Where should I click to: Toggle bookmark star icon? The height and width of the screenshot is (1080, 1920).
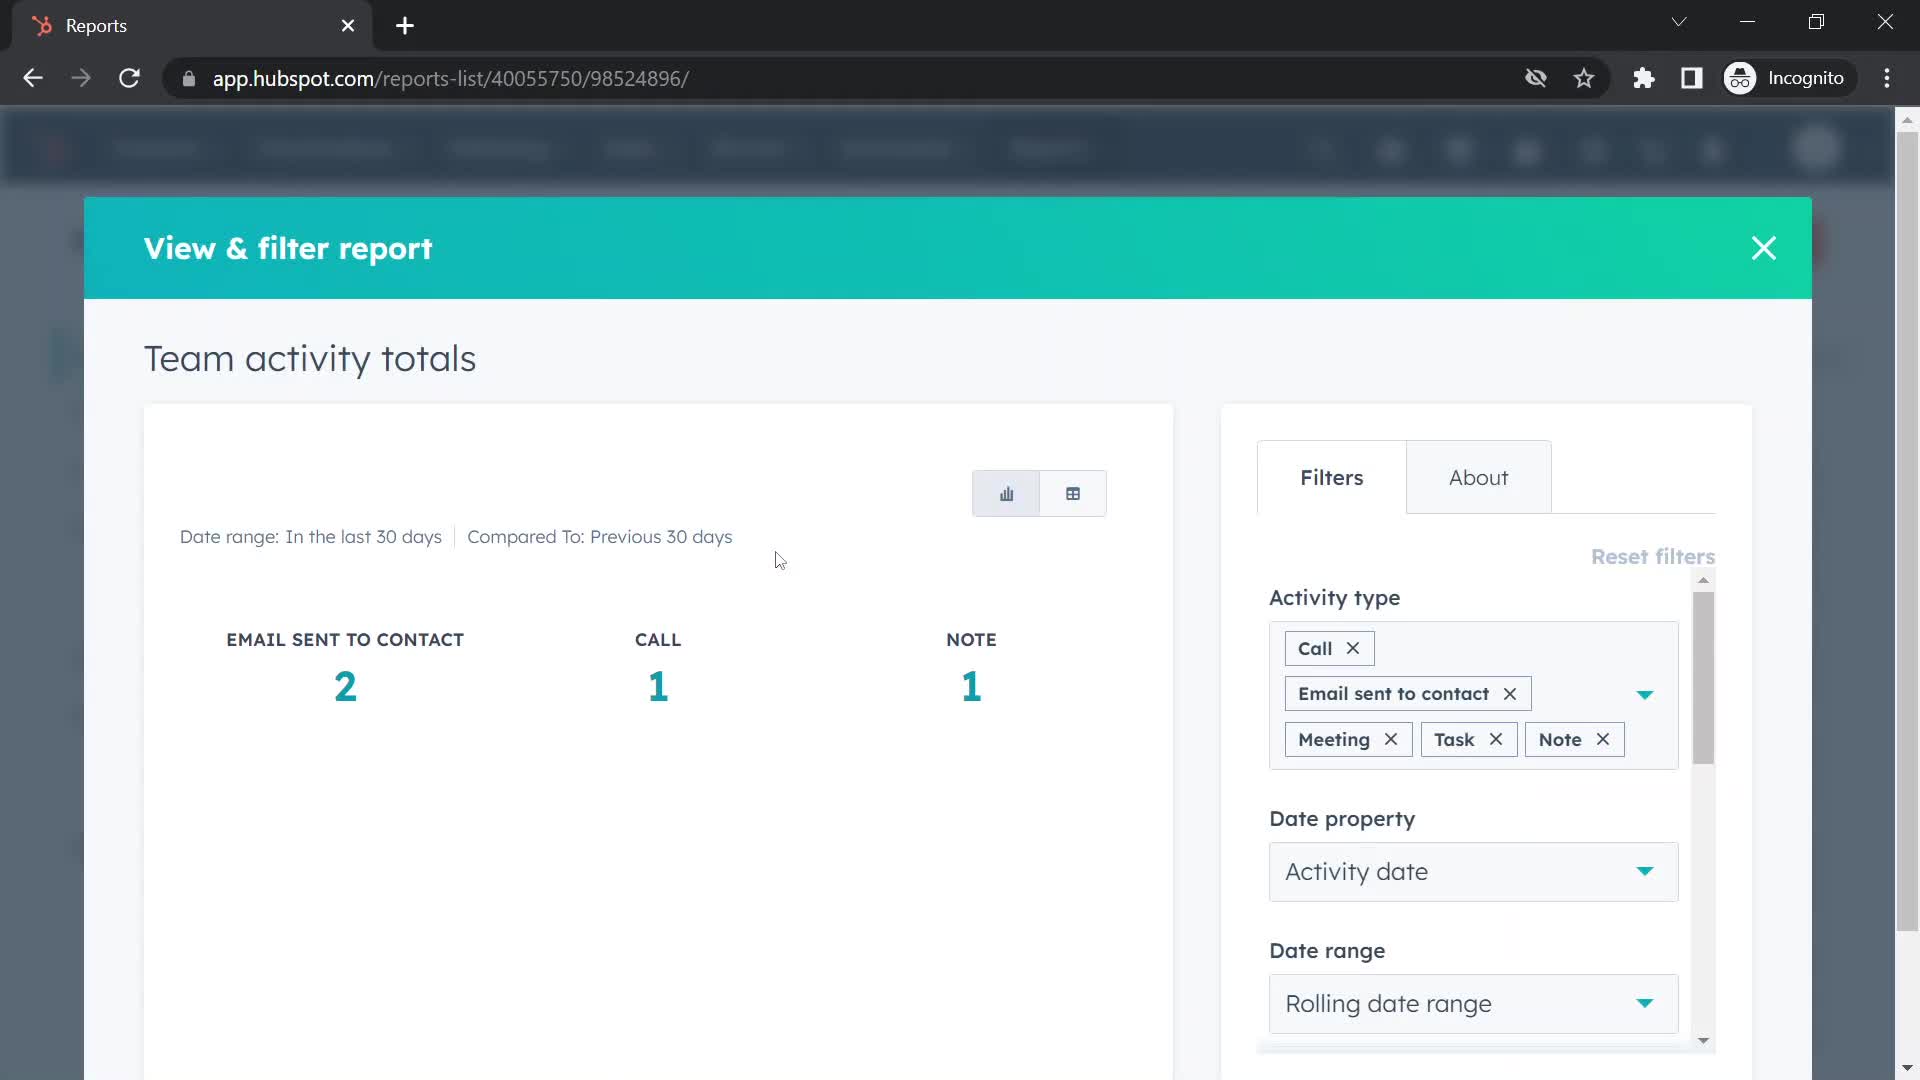1585,78
